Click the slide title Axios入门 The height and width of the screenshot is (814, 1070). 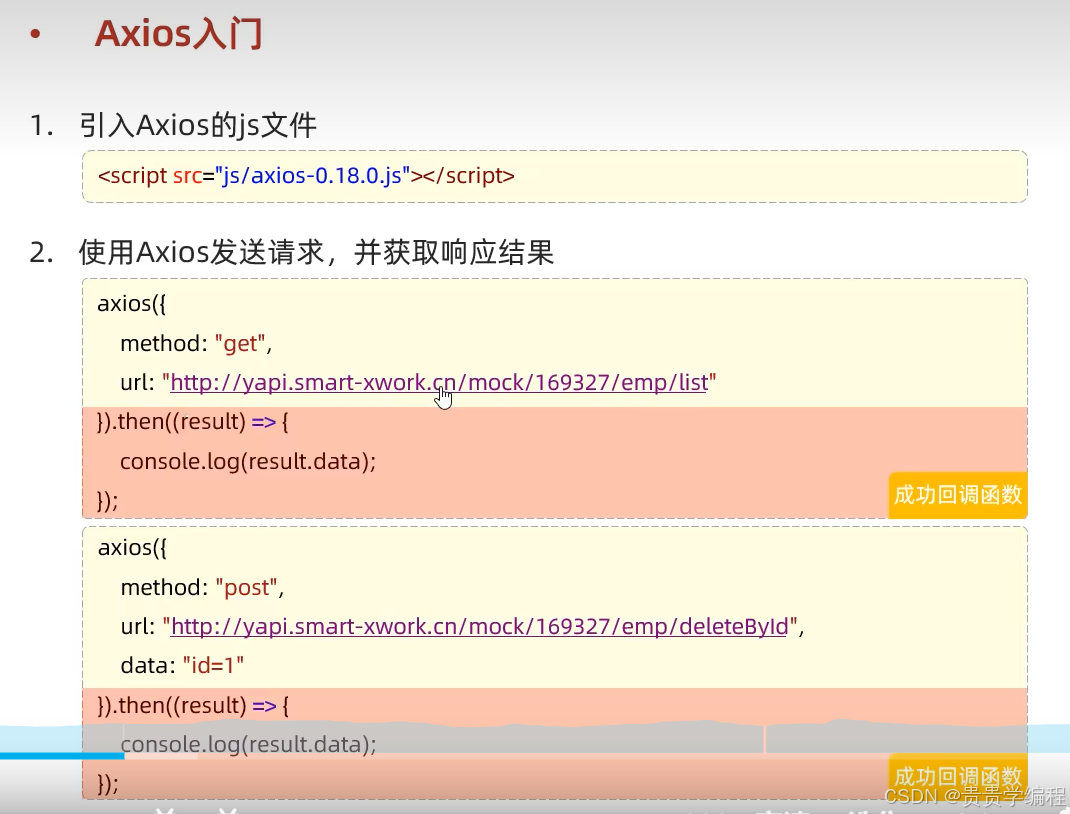[x=178, y=33]
